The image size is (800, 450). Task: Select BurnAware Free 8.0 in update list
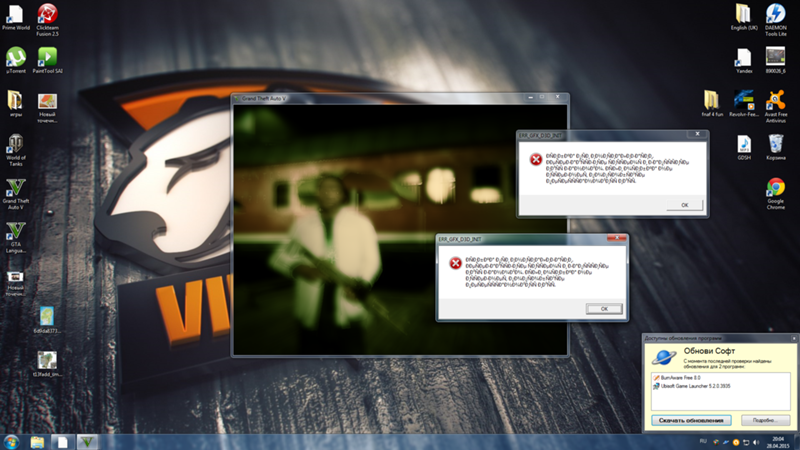click(x=677, y=378)
